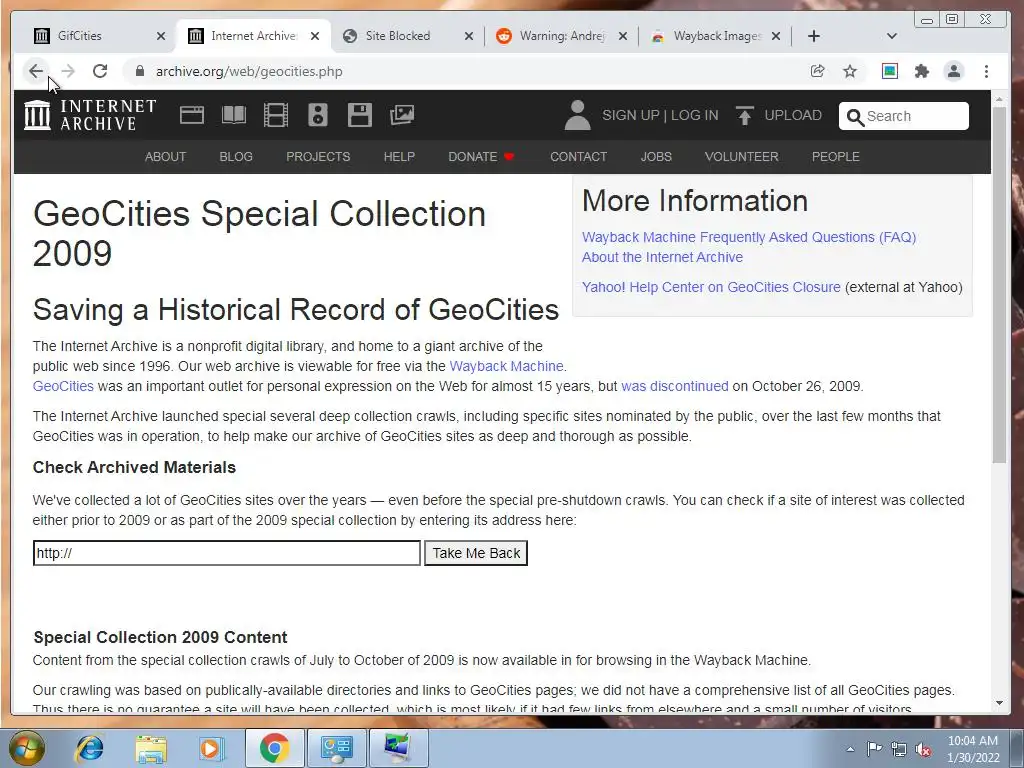The width and height of the screenshot is (1024, 768).
Task: Open the picture extension icon in the toolbar
Action: [889, 71]
